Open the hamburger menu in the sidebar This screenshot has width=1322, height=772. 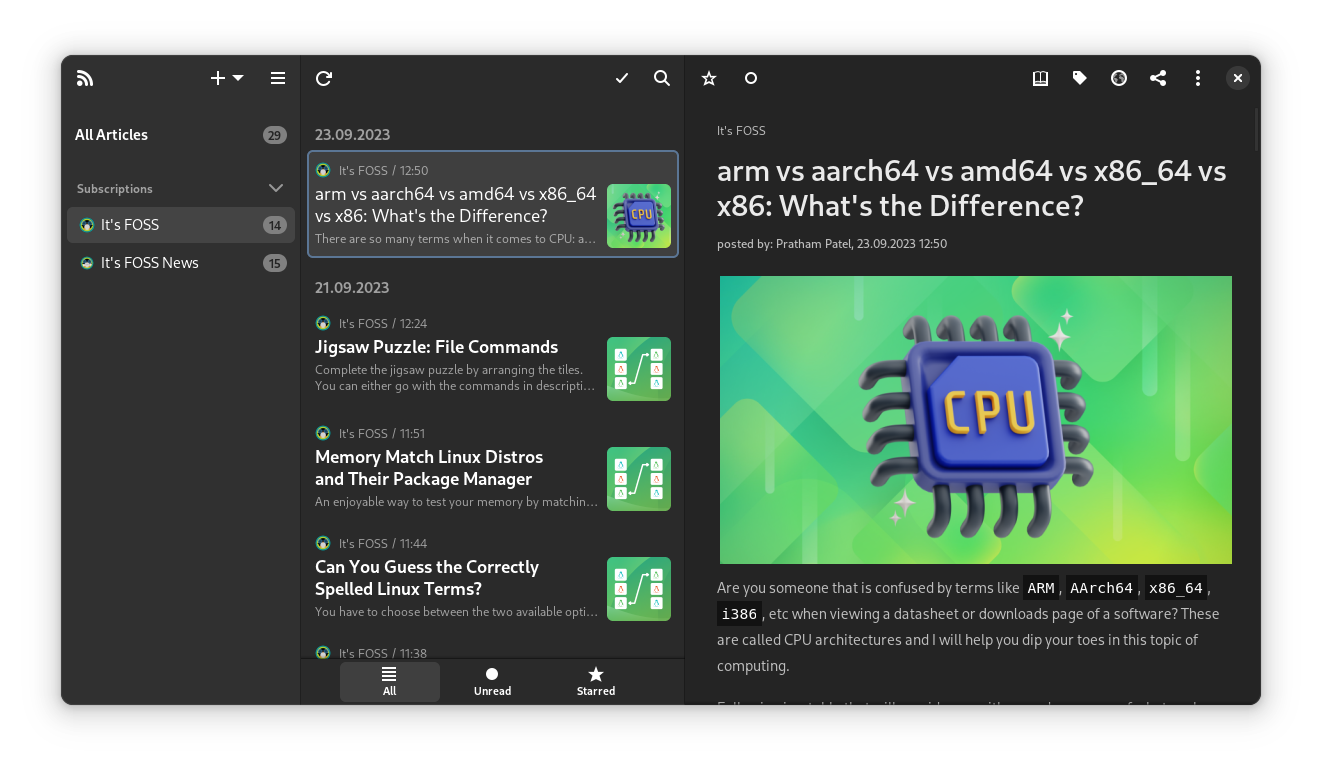pos(277,78)
